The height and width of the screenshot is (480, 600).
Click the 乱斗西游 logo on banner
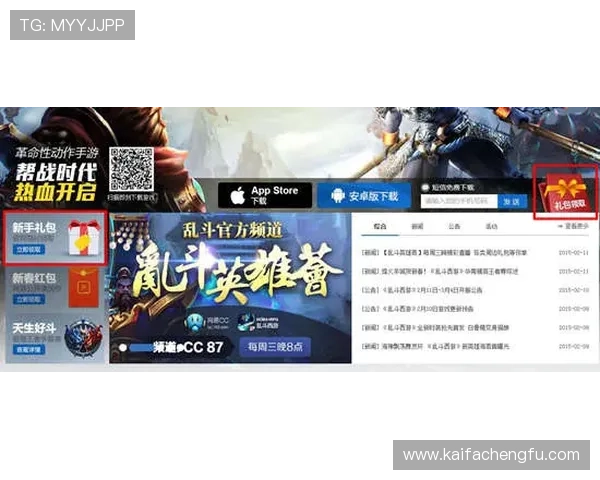(x=258, y=322)
